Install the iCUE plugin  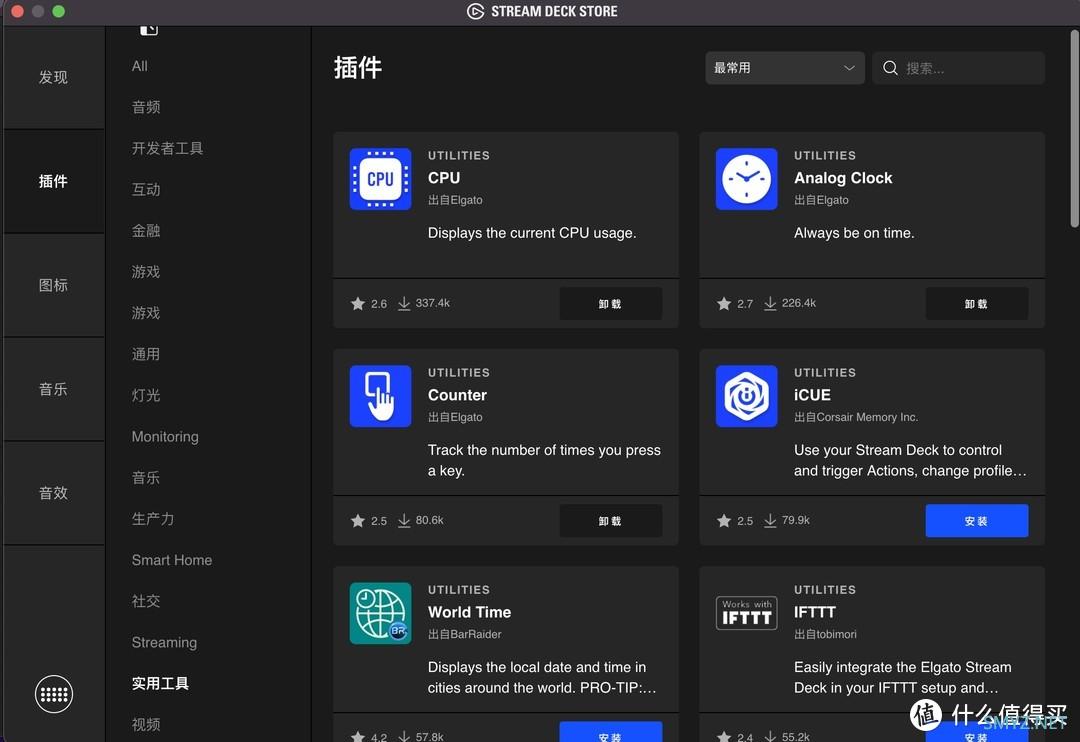click(x=977, y=521)
